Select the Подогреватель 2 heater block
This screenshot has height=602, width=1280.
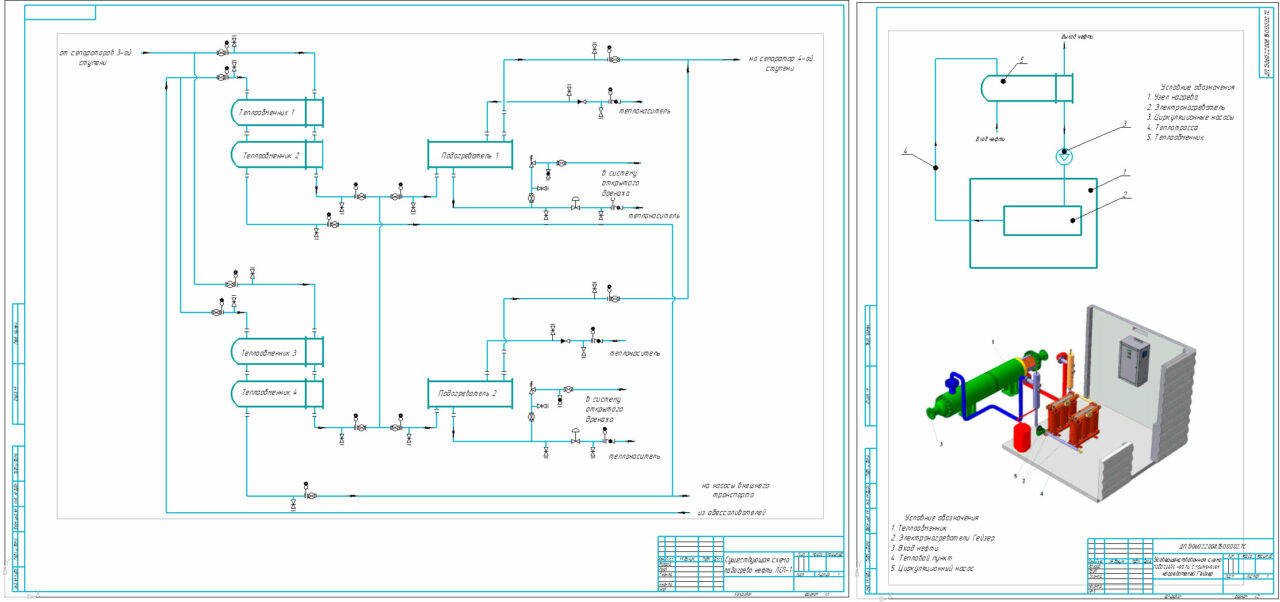coord(470,394)
